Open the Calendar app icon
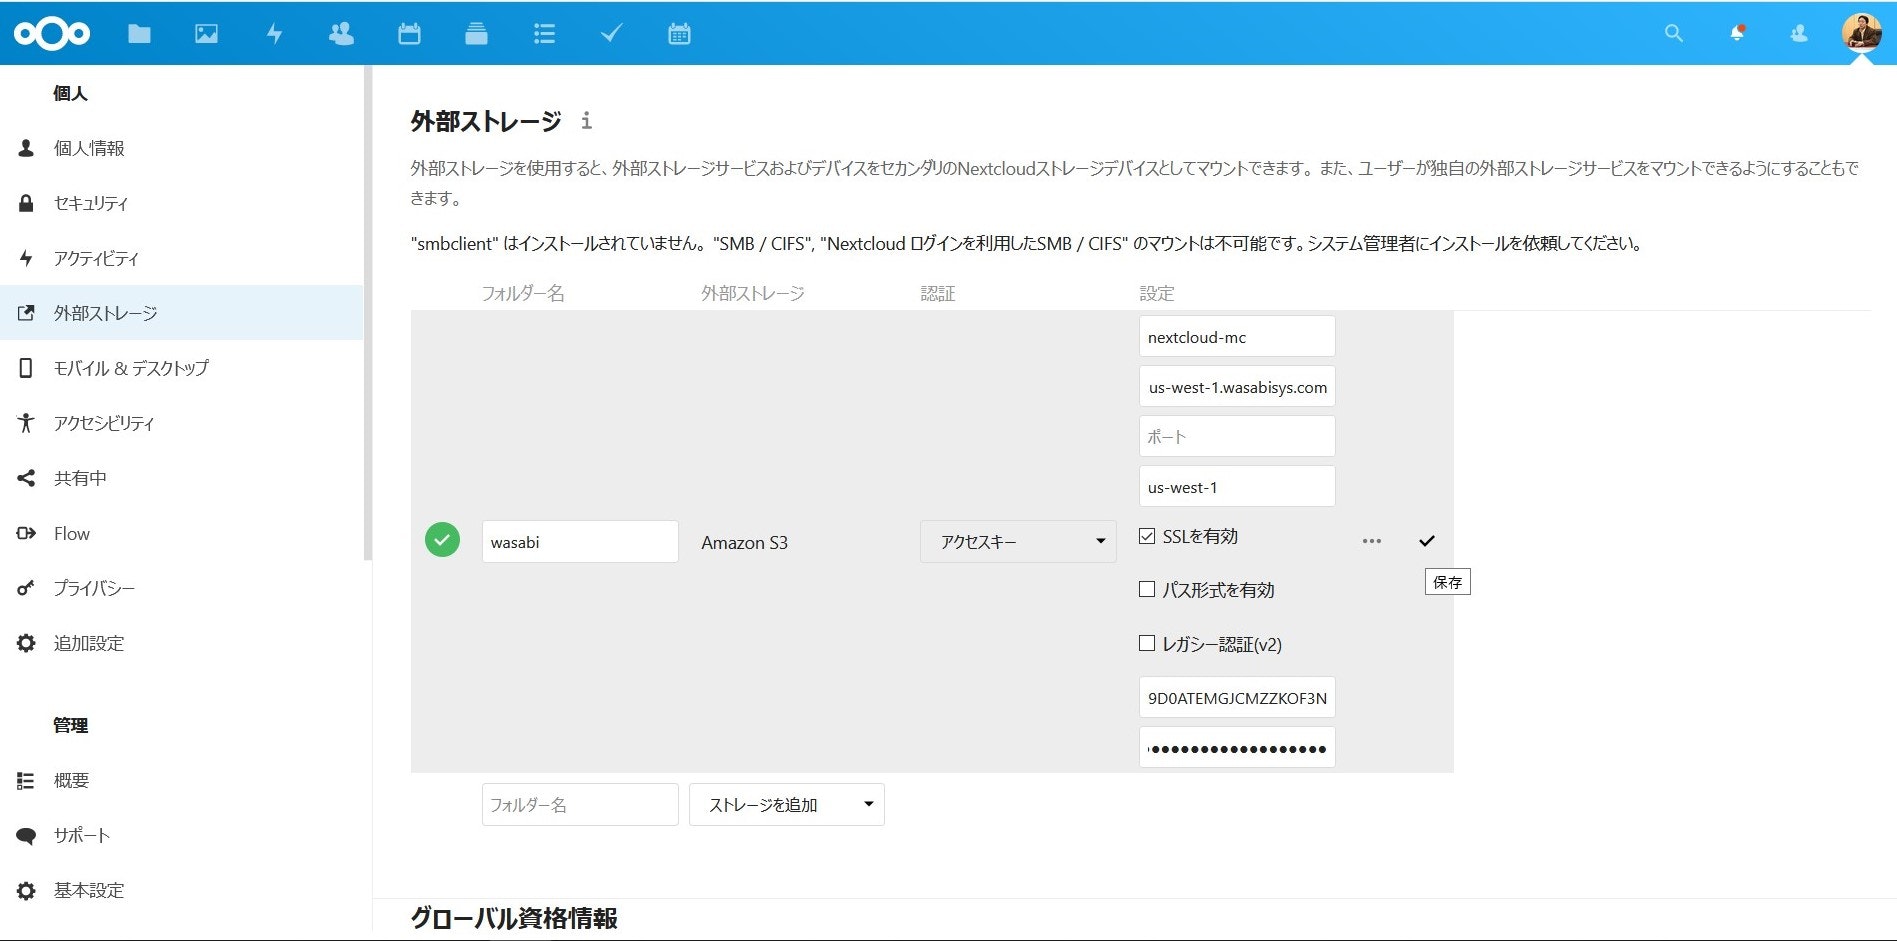Viewport: 1897px width, 941px height. coord(409,34)
